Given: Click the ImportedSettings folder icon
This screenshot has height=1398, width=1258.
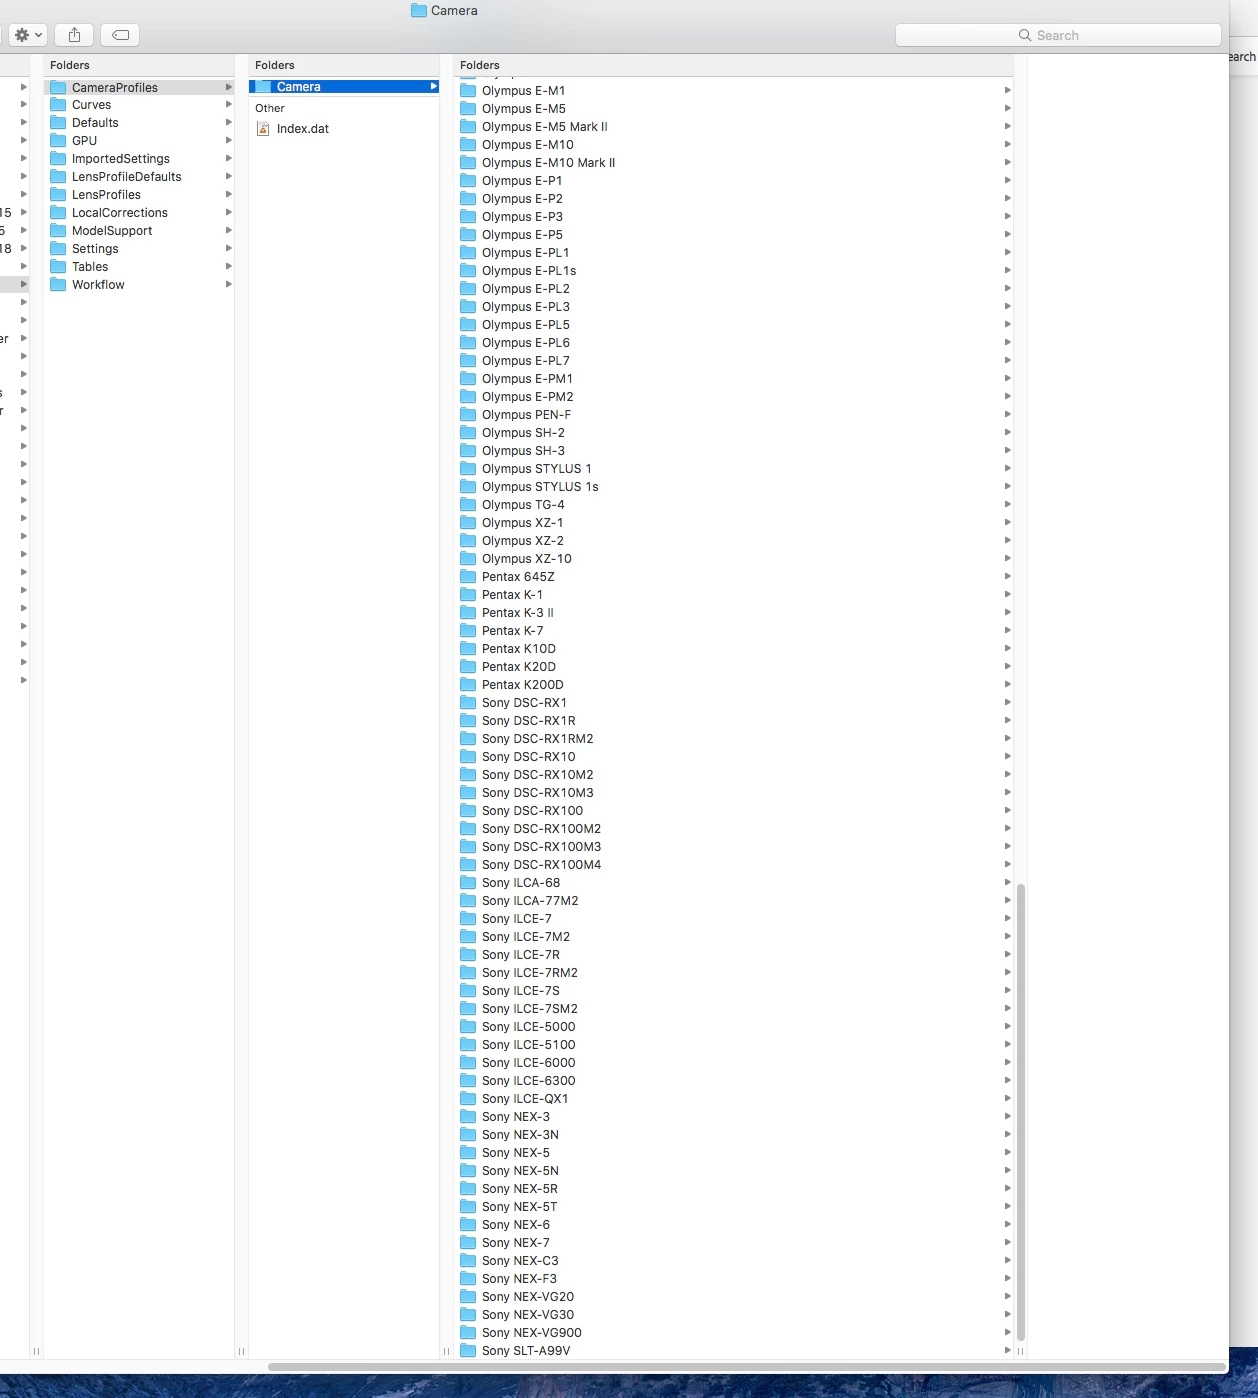Looking at the screenshot, I should pos(58,159).
